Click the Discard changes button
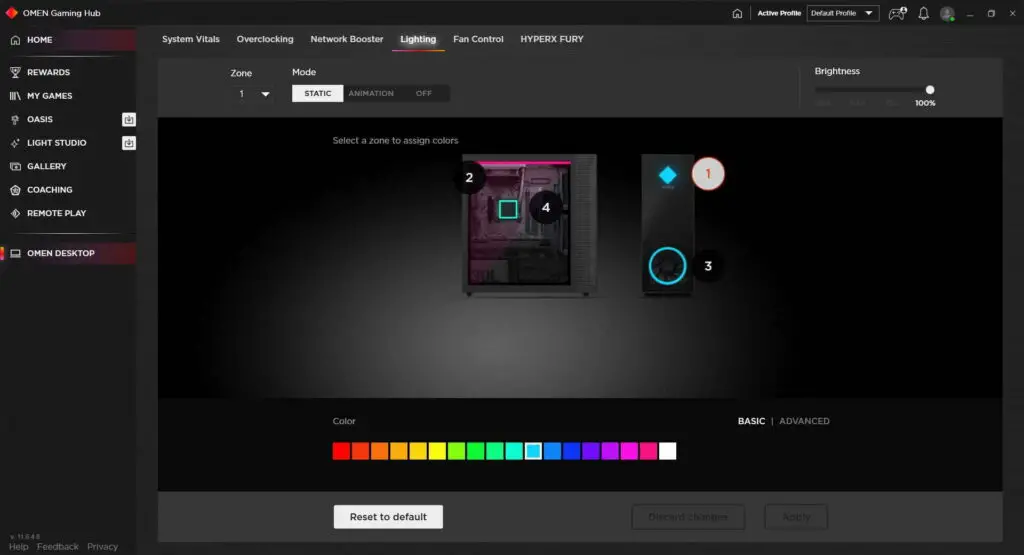The image size is (1024, 555). coord(688,517)
